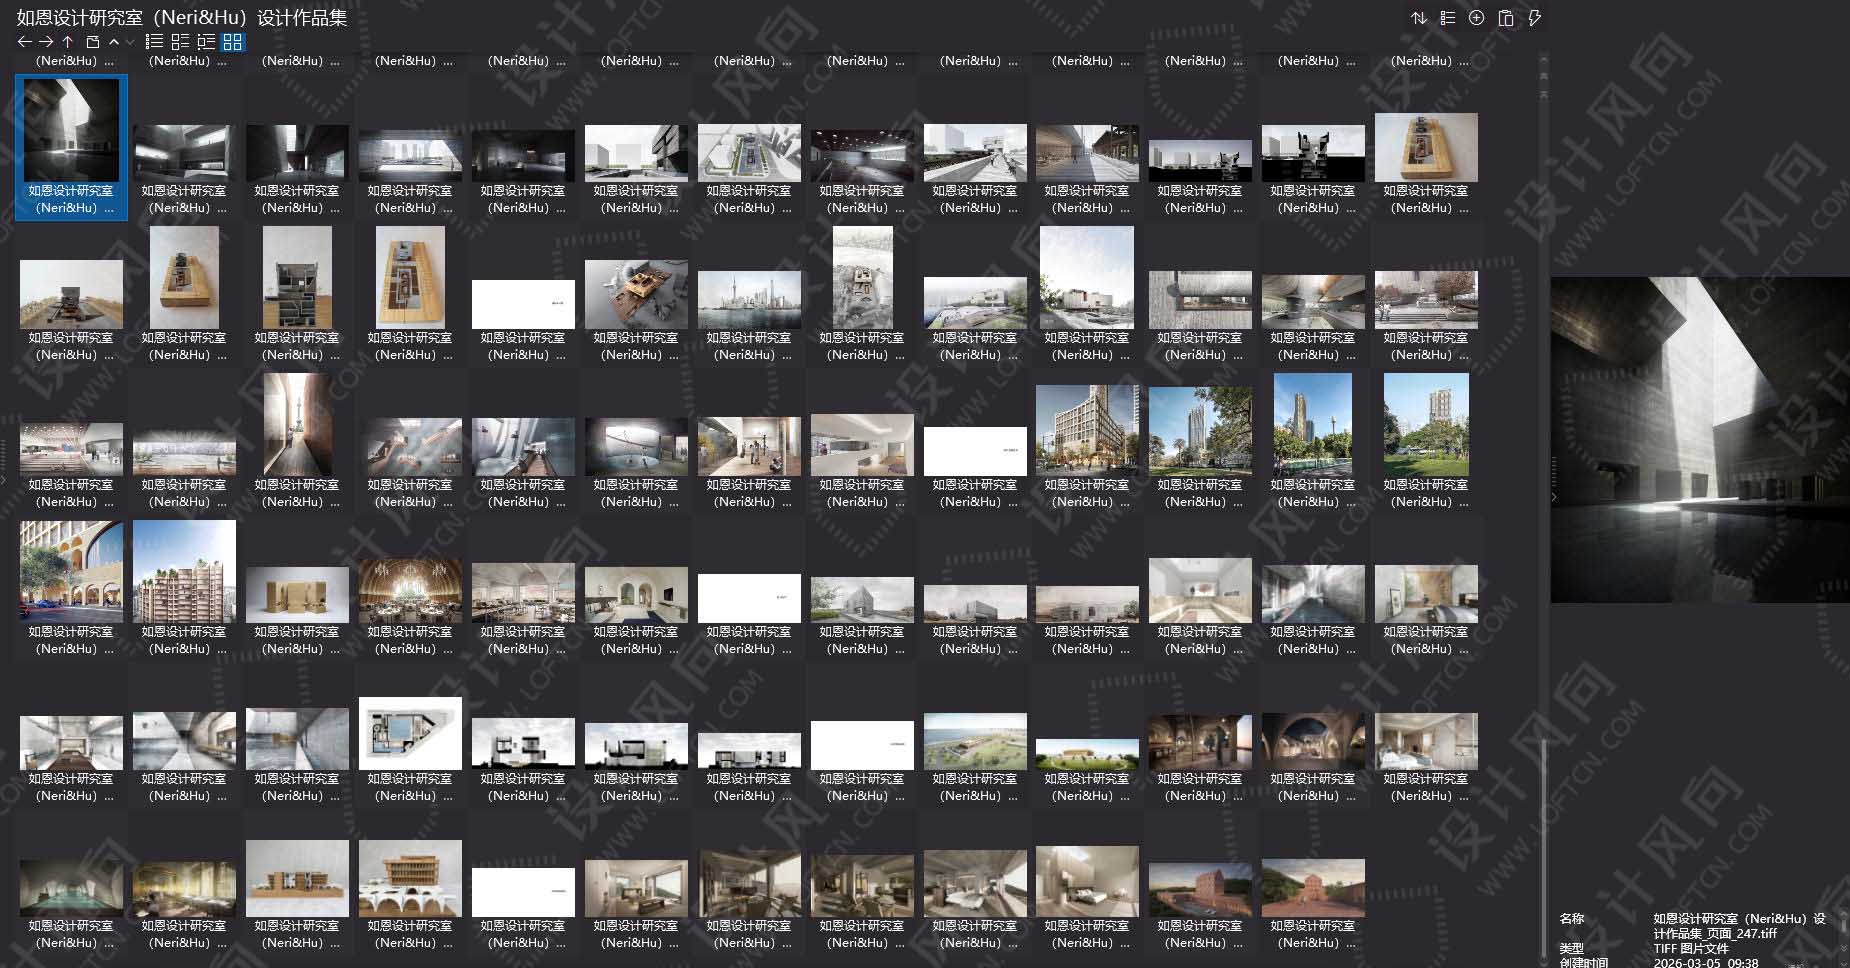Expand the collapse chevron next to view icons
1850x968 pixels.
tap(113, 41)
